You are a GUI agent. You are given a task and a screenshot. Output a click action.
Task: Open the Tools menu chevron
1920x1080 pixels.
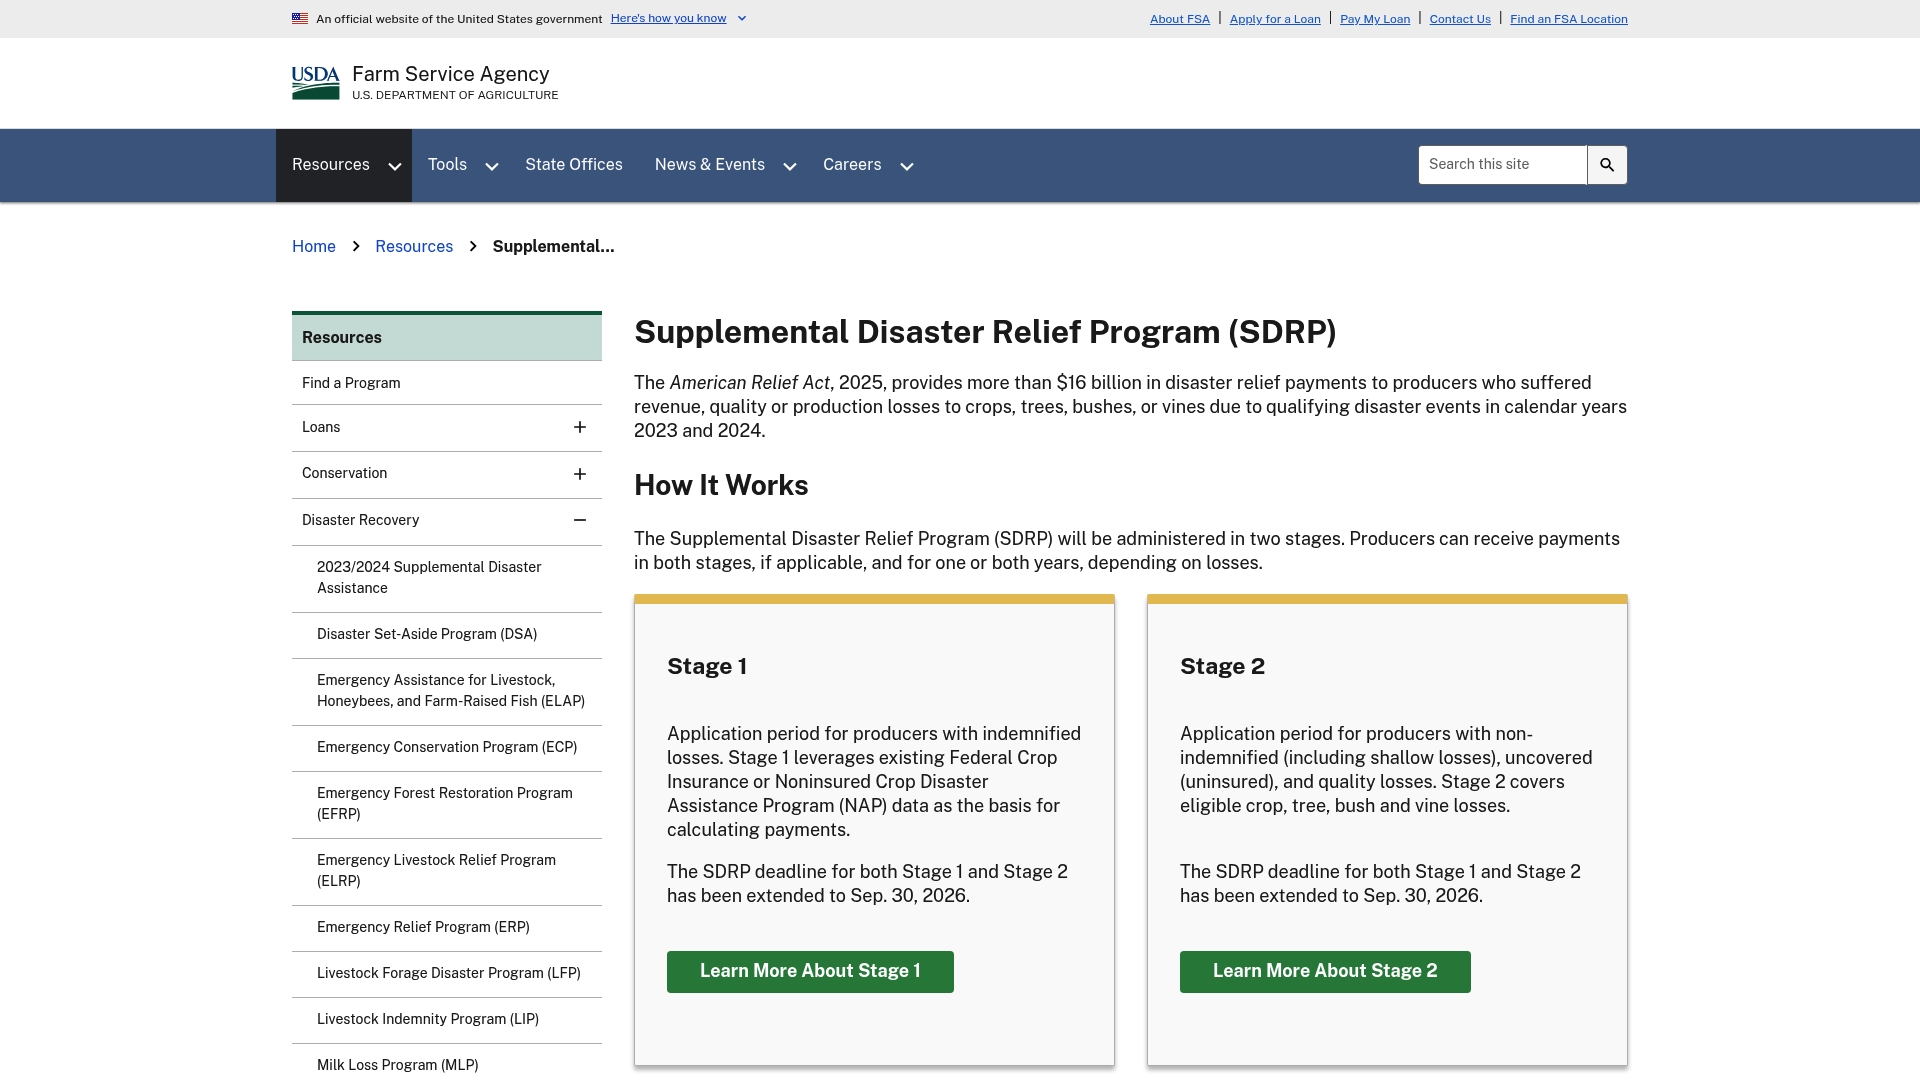coord(492,166)
